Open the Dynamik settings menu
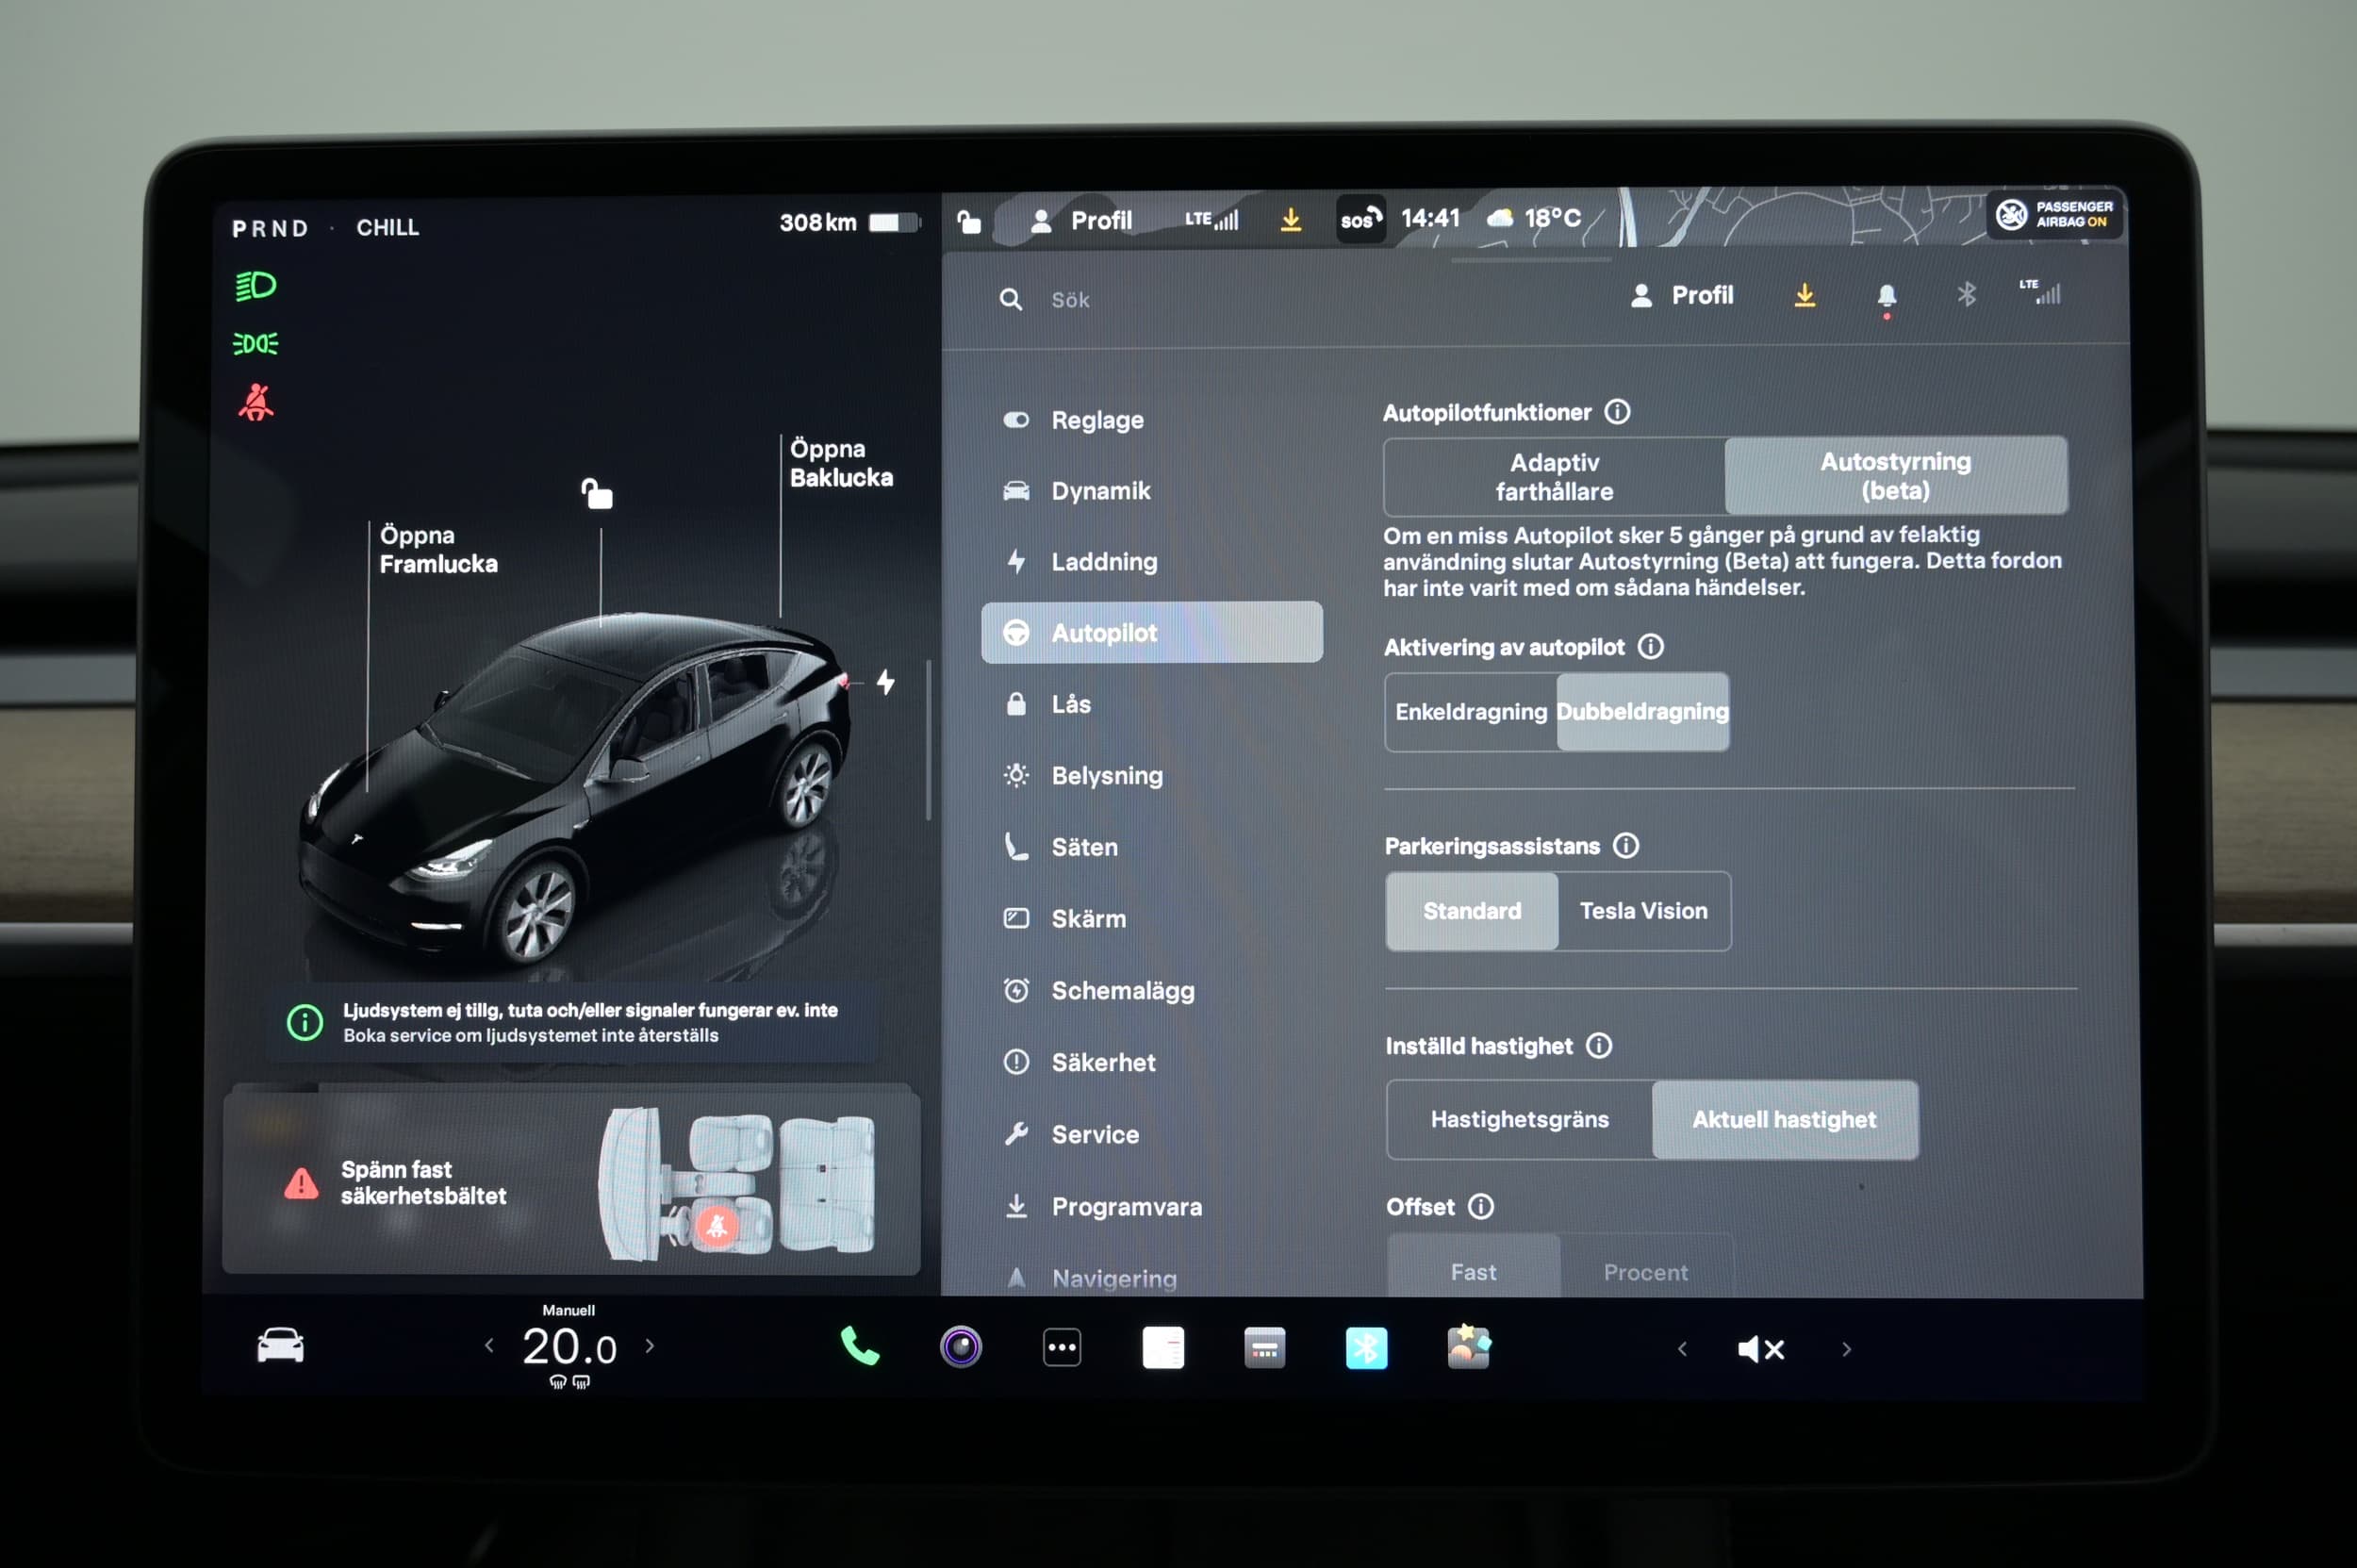The width and height of the screenshot is (2357, 1568). 1152,491
